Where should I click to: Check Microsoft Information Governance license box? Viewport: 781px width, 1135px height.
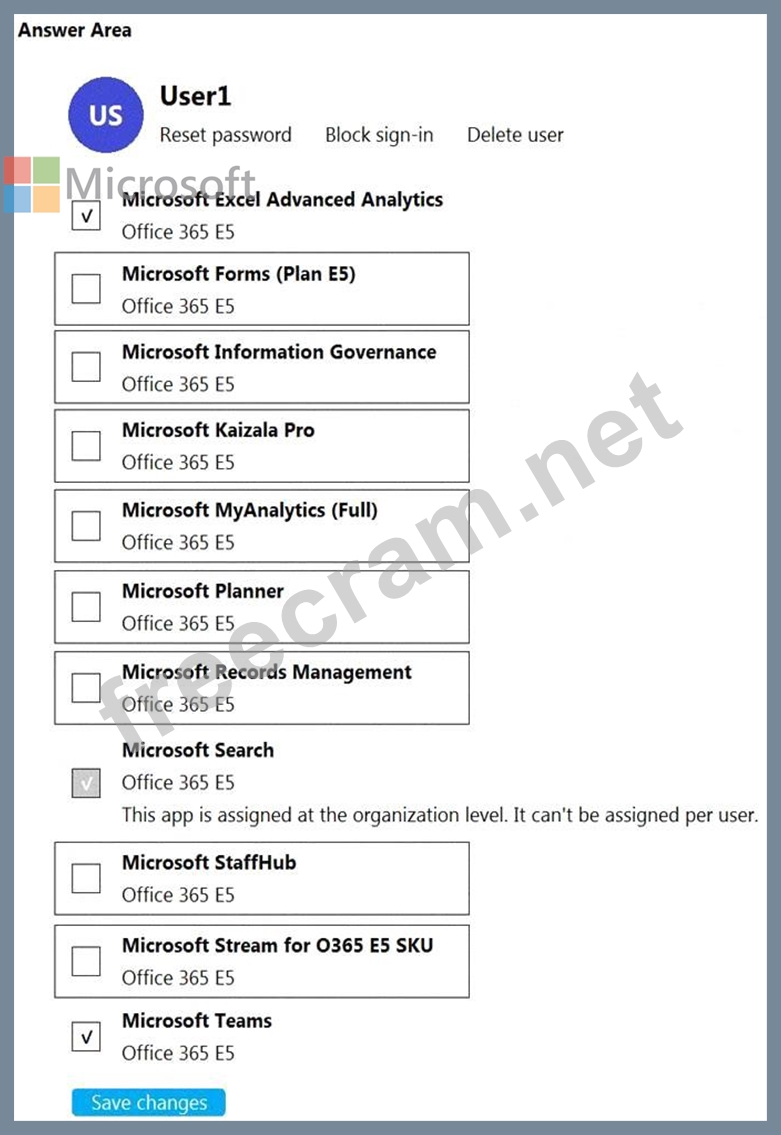(x=86, y=367)
